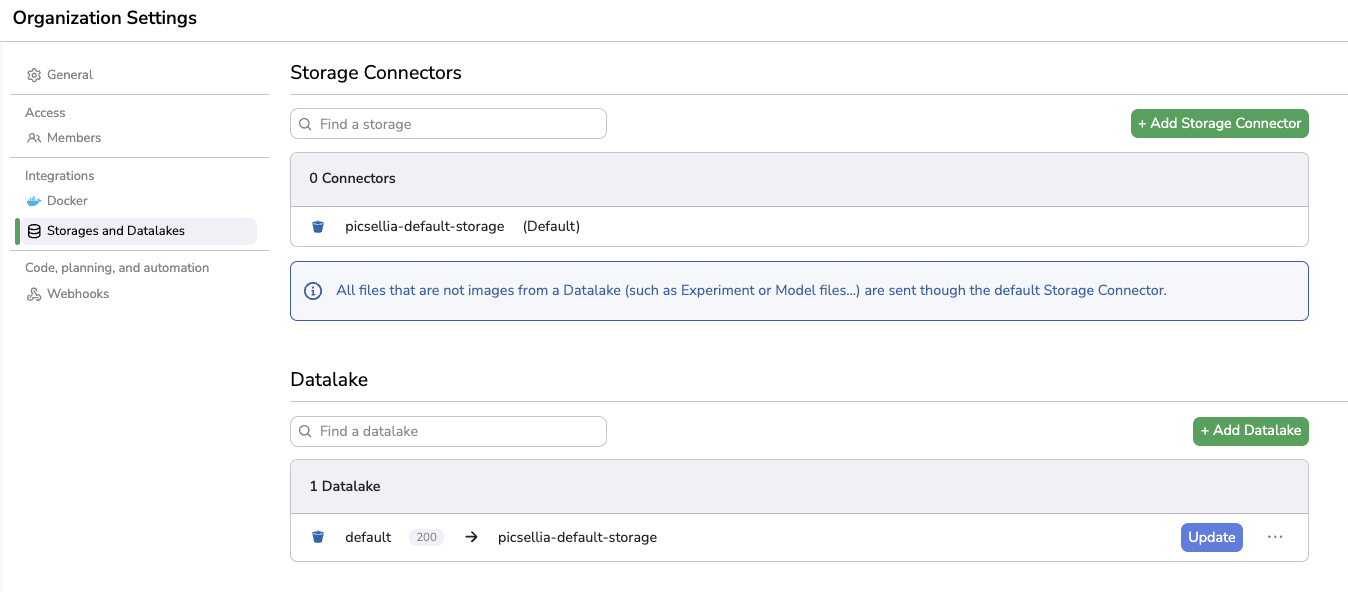
Task: Click the Webhooks icon in sidebar
Action: click(x=34, y=294)
